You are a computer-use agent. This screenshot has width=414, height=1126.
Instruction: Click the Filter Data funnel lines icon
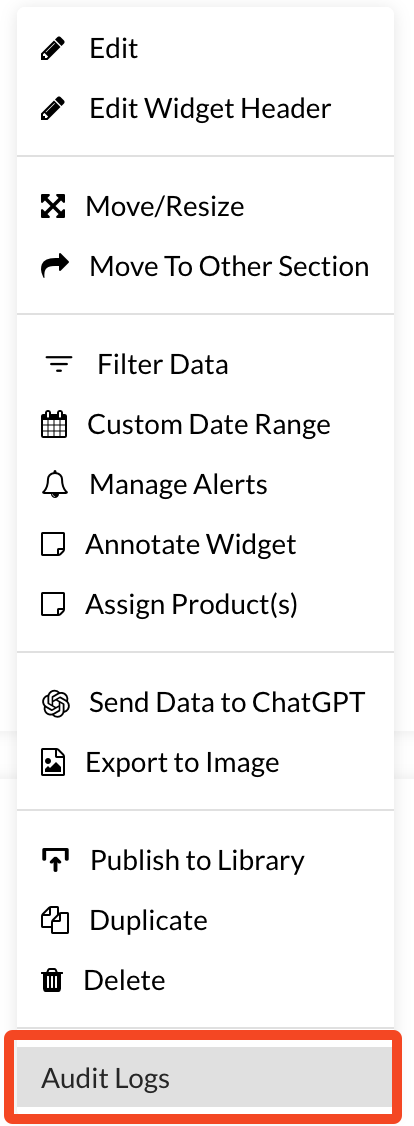pyautogui.click(x=59, y=365)
